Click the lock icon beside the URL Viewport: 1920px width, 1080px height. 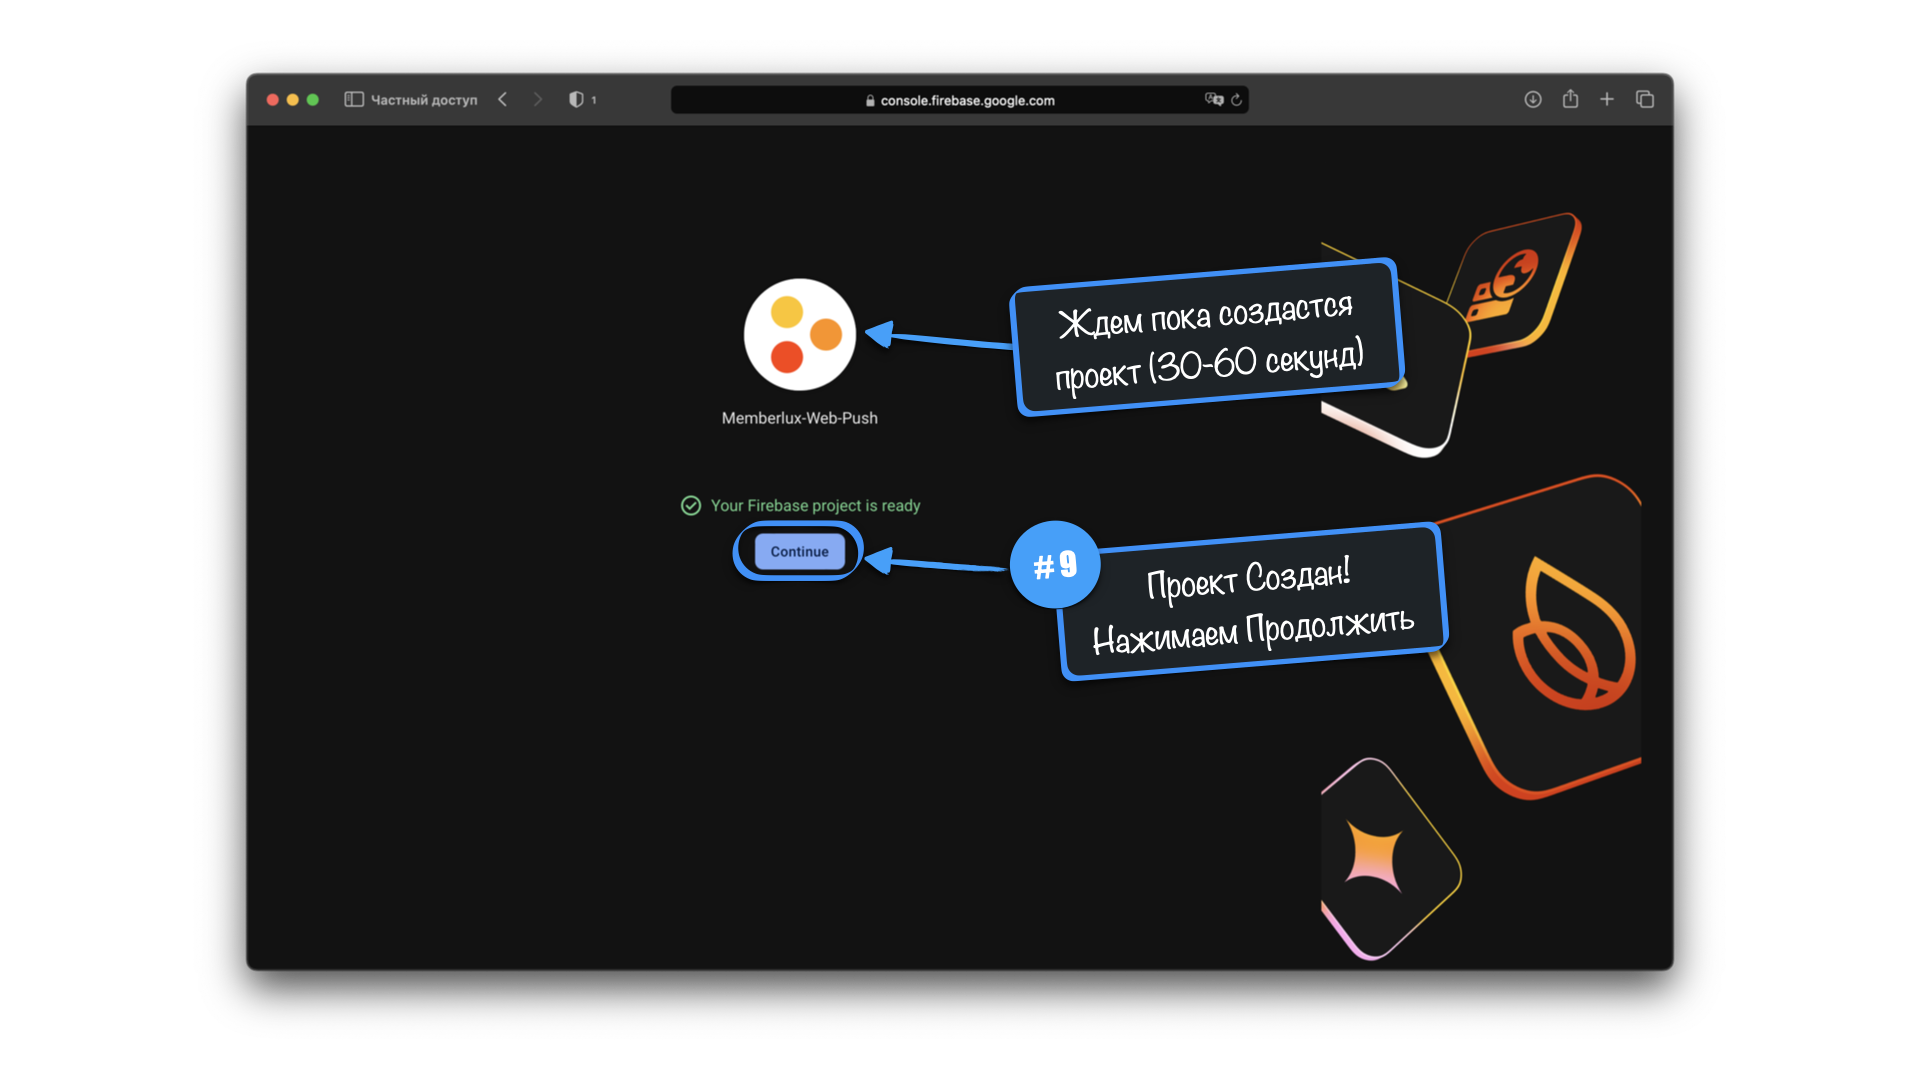[x=870, y=100]
